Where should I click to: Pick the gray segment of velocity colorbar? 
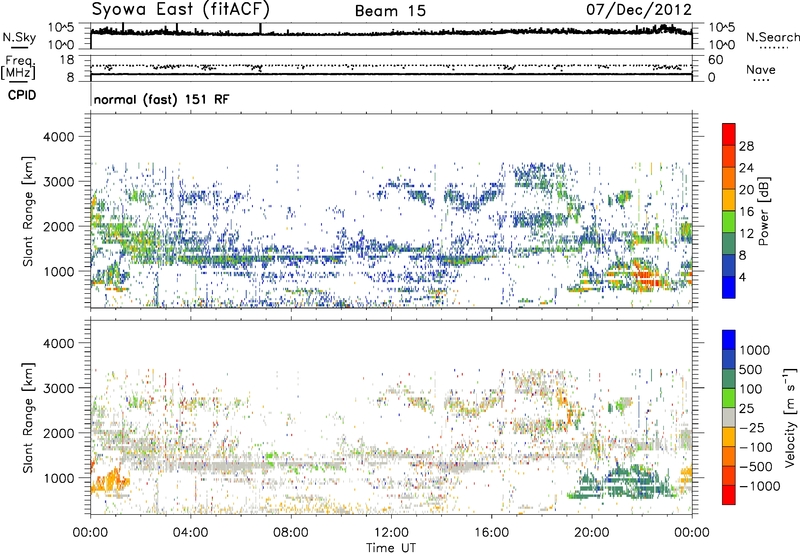coord(729,417)
